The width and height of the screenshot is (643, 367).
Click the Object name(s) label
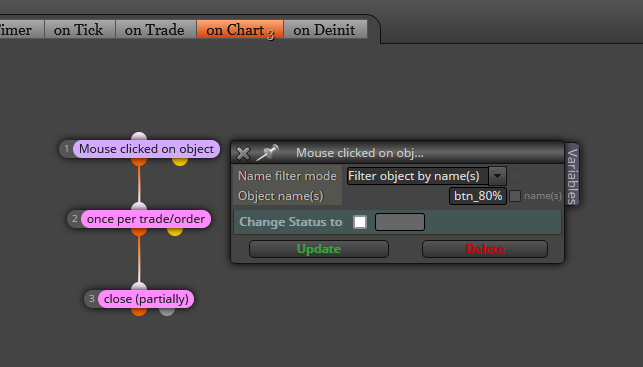[281, 196]
